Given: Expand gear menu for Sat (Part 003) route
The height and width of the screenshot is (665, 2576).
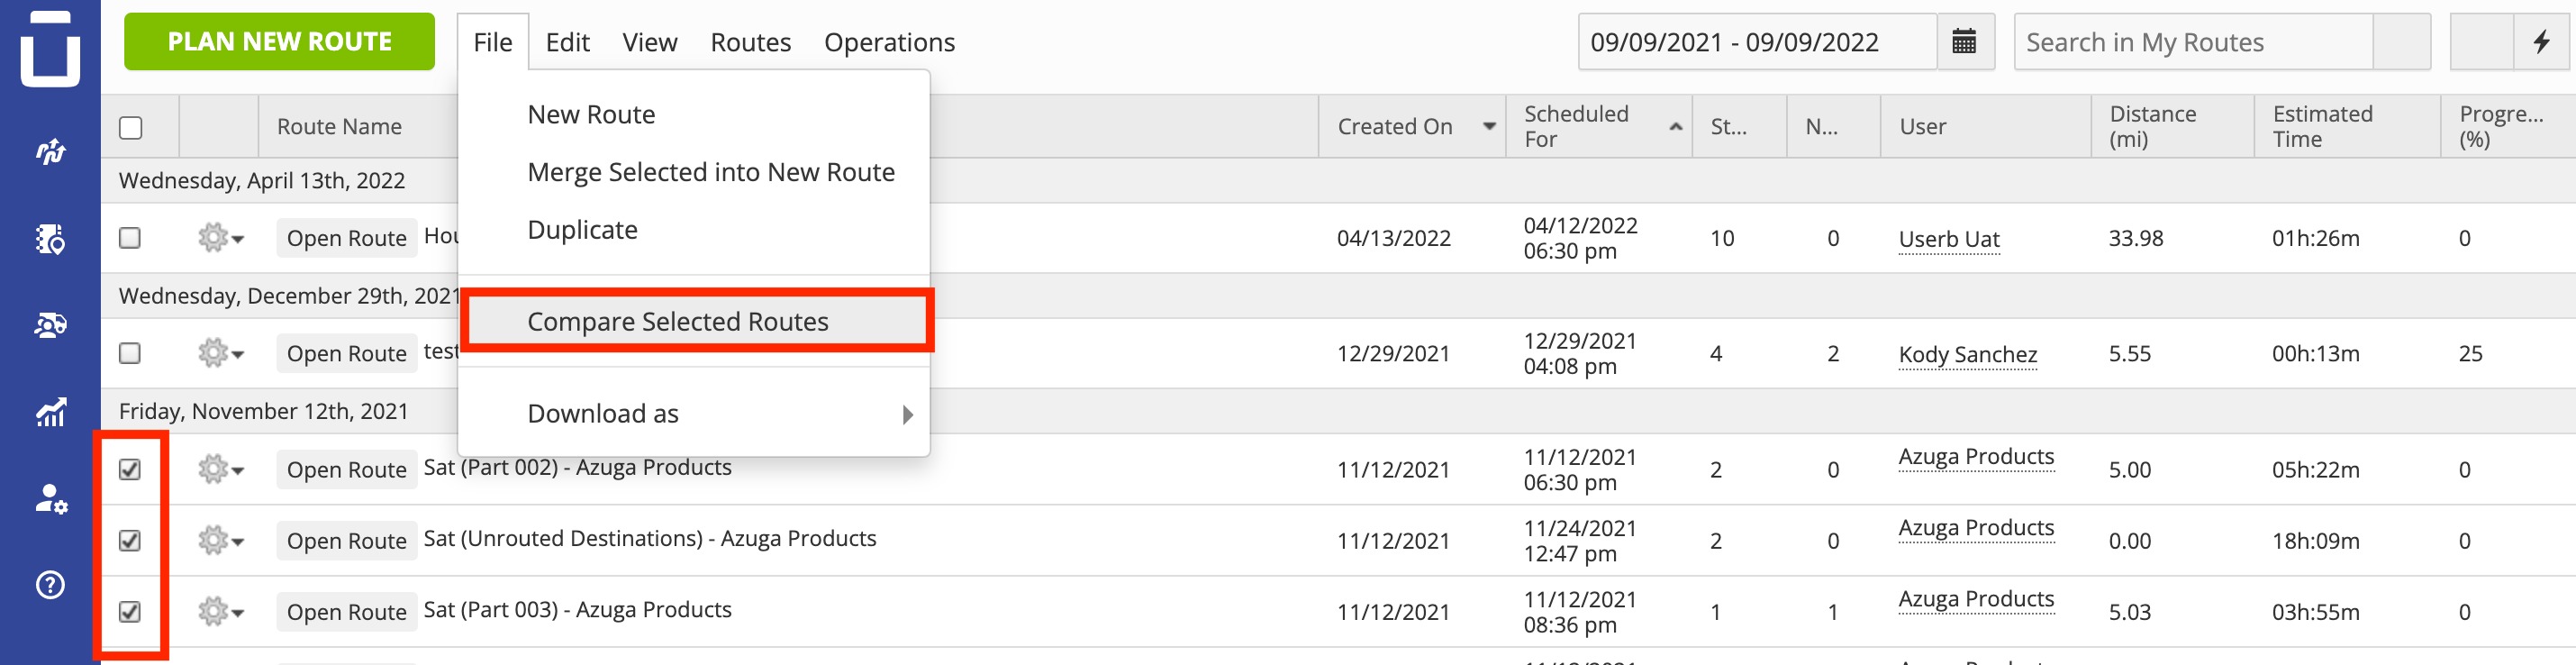Looking at the screenshot, I should 221,611.
